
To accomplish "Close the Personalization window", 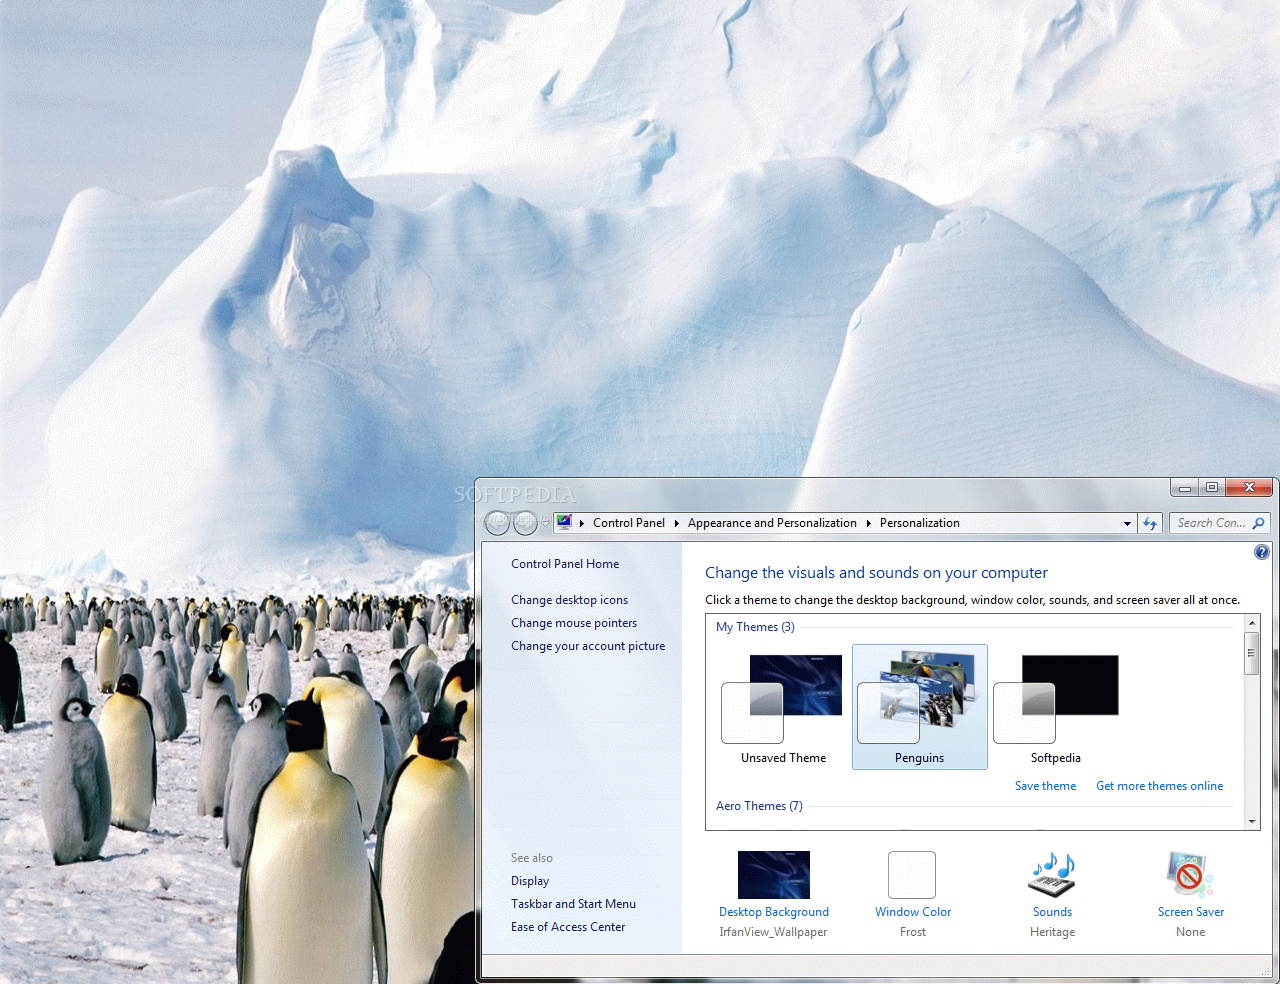I will coord(1249,488).
